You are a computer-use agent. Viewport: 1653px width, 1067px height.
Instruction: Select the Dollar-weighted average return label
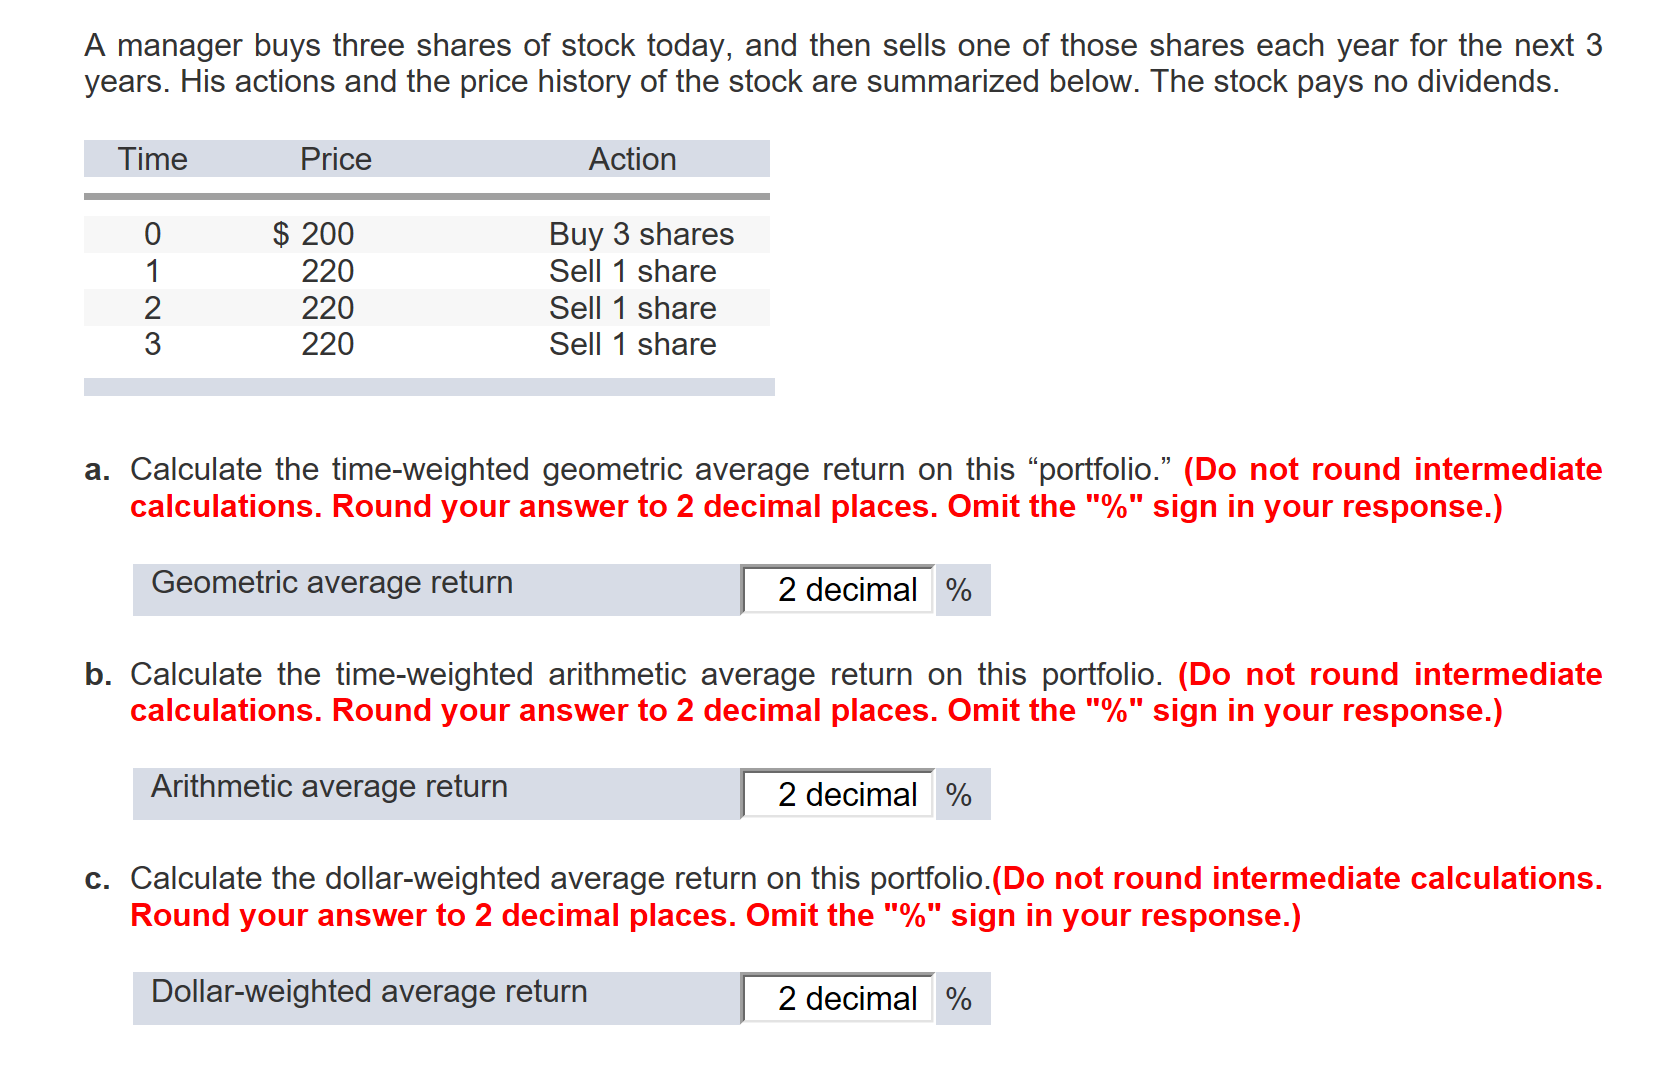(x=369, y=991)
